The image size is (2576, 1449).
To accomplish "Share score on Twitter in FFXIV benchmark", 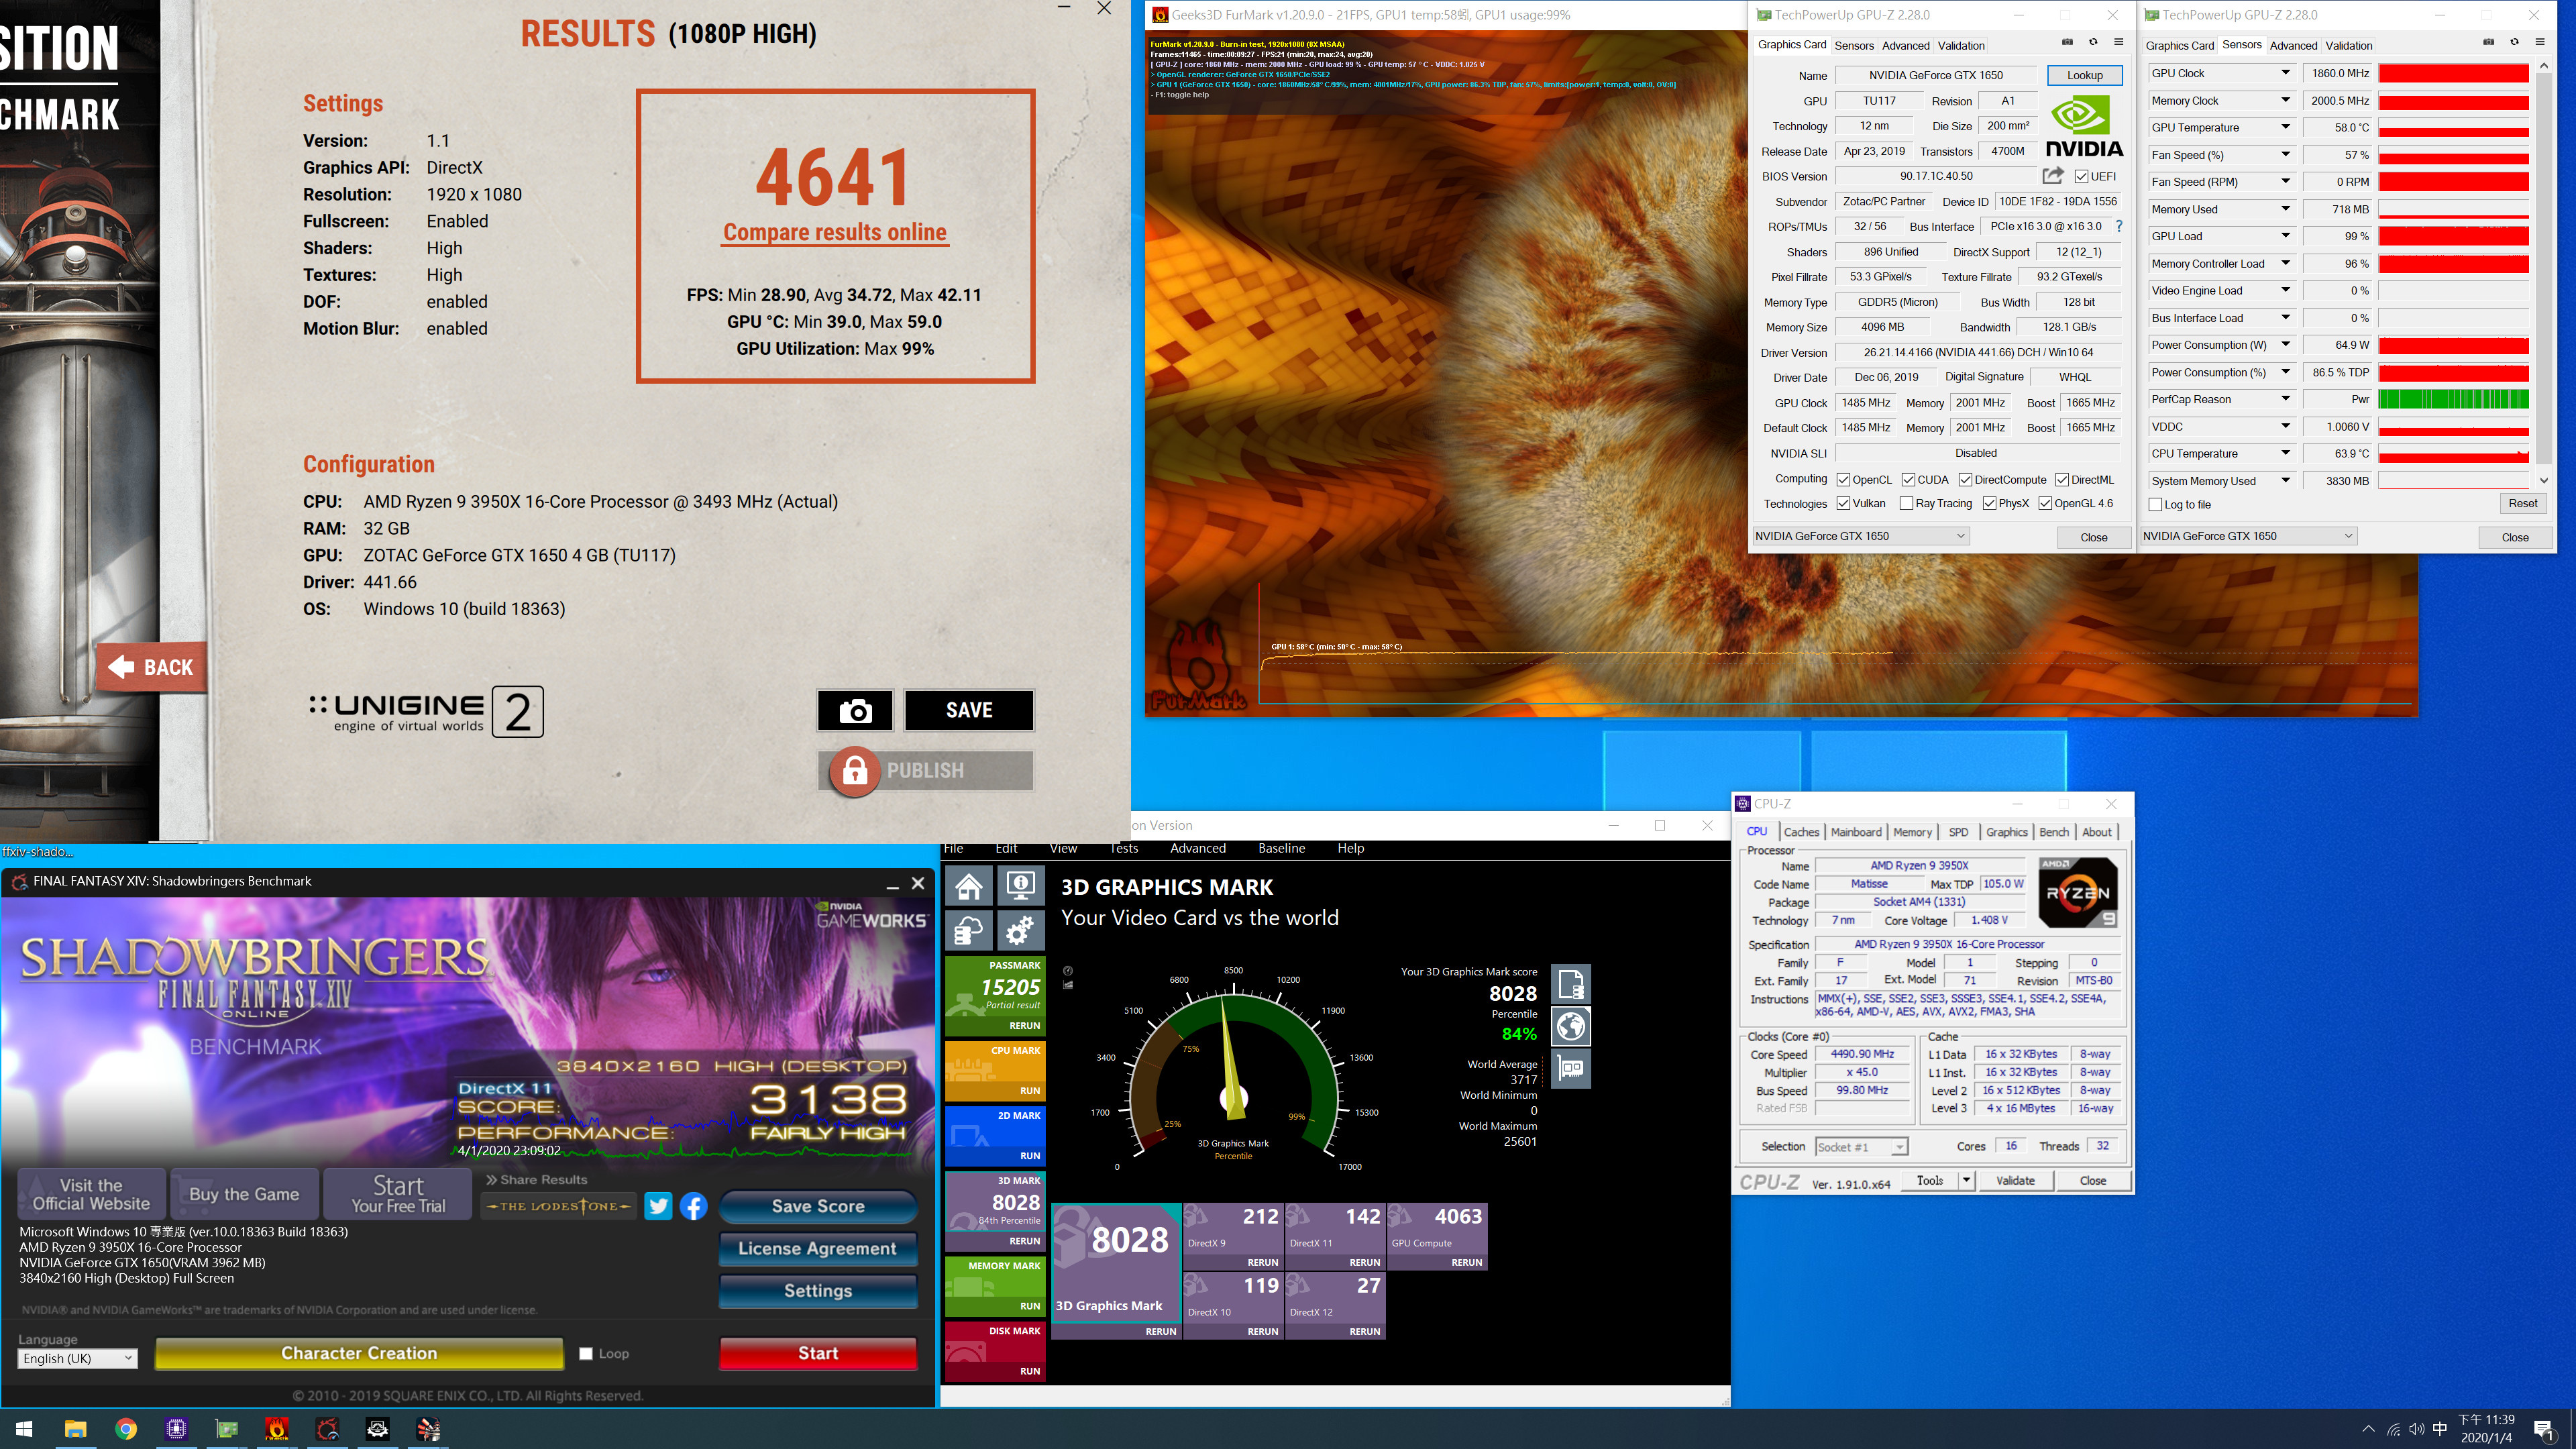I will [658, 1206].
